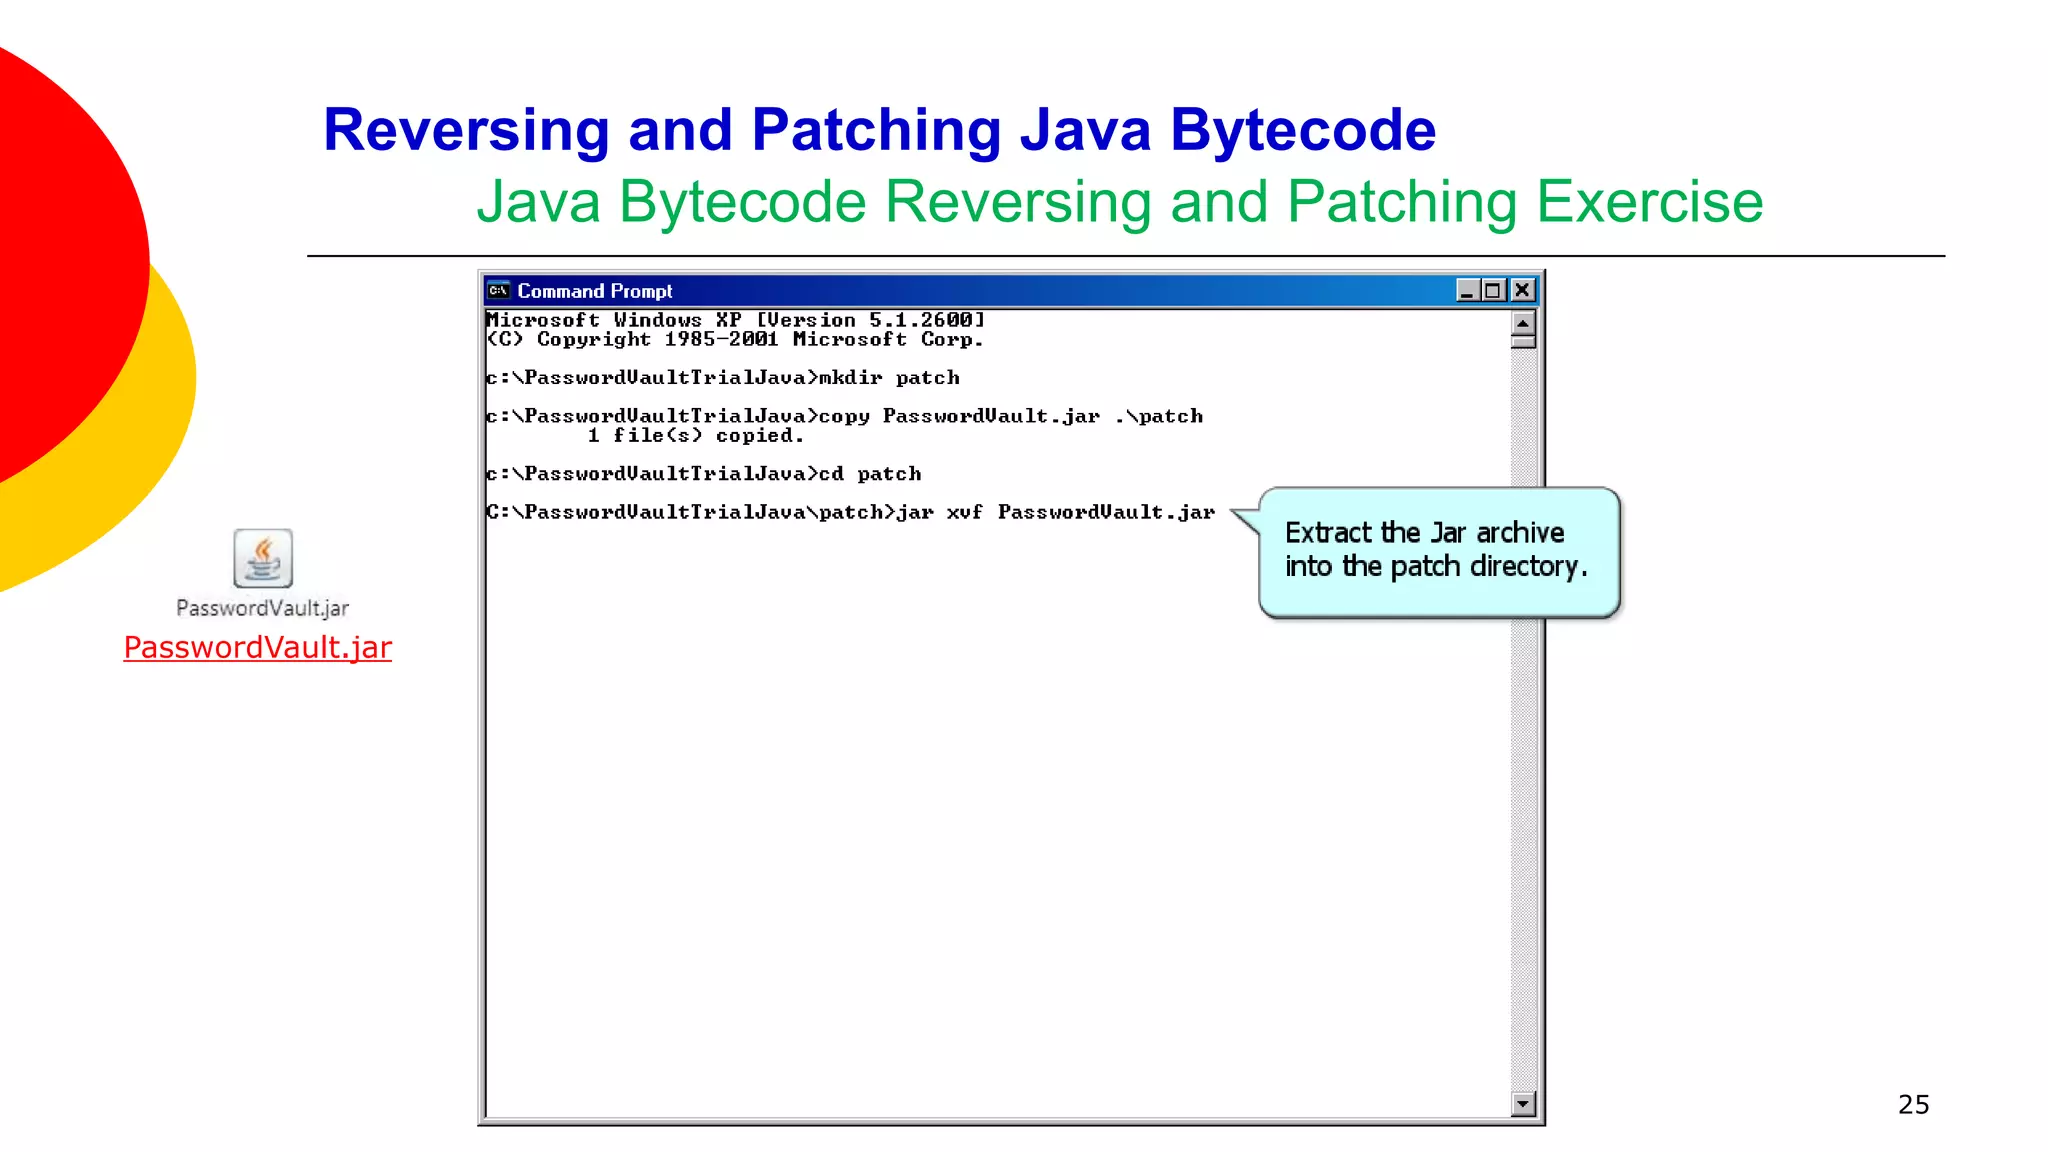Click the green 'Java Bytecode Reversing and Patching Exercise' subtitle

click(1120, 202)
